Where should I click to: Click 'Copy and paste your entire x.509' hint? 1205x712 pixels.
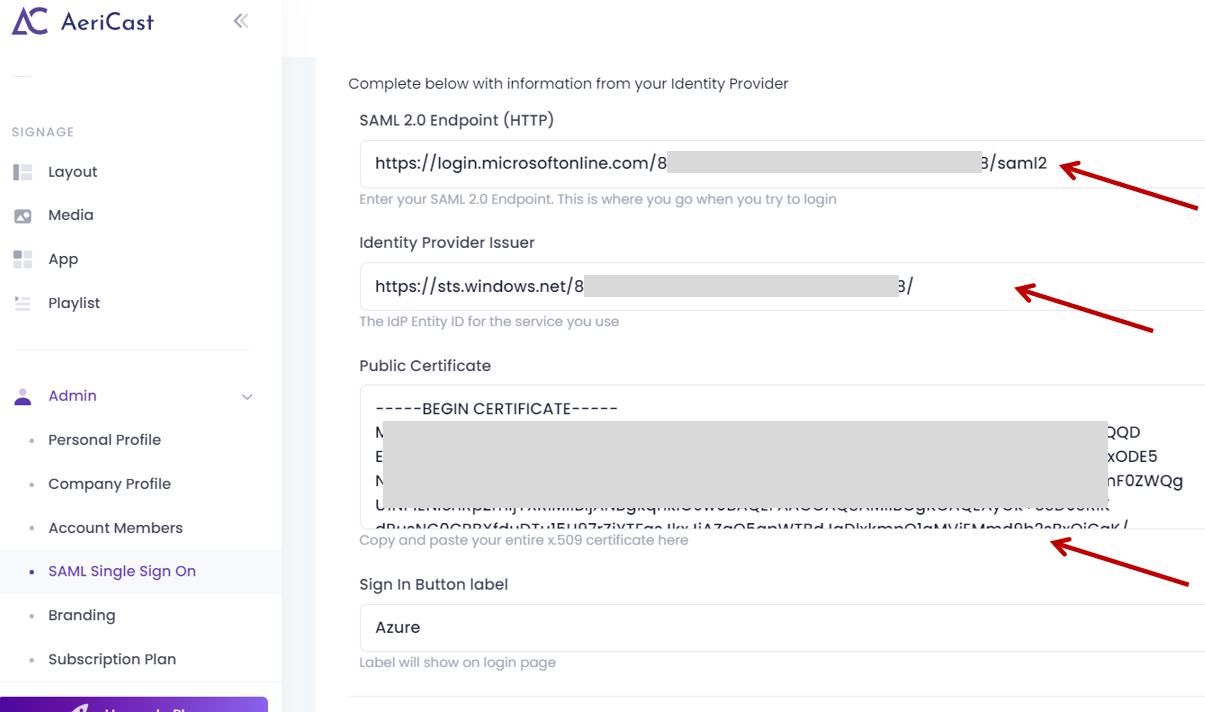coord(524,540)
